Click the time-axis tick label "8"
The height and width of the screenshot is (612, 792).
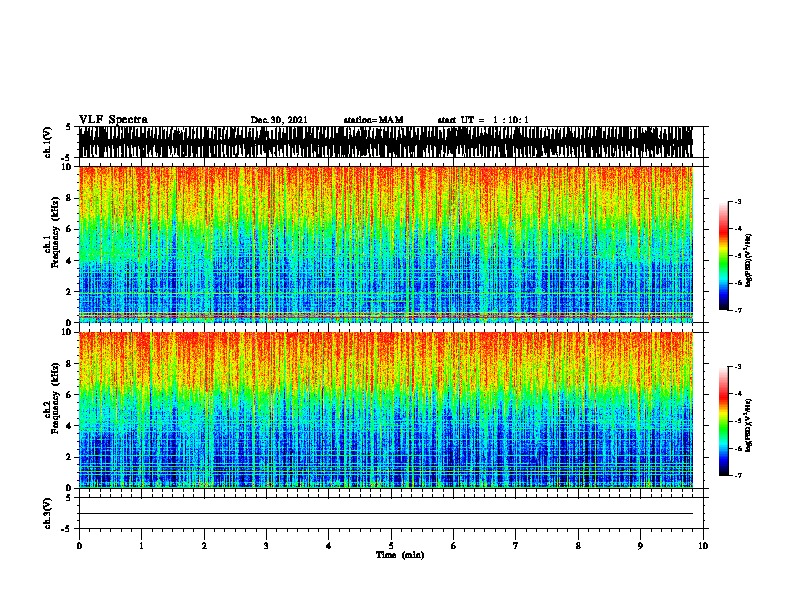click(x=578, y=546)
